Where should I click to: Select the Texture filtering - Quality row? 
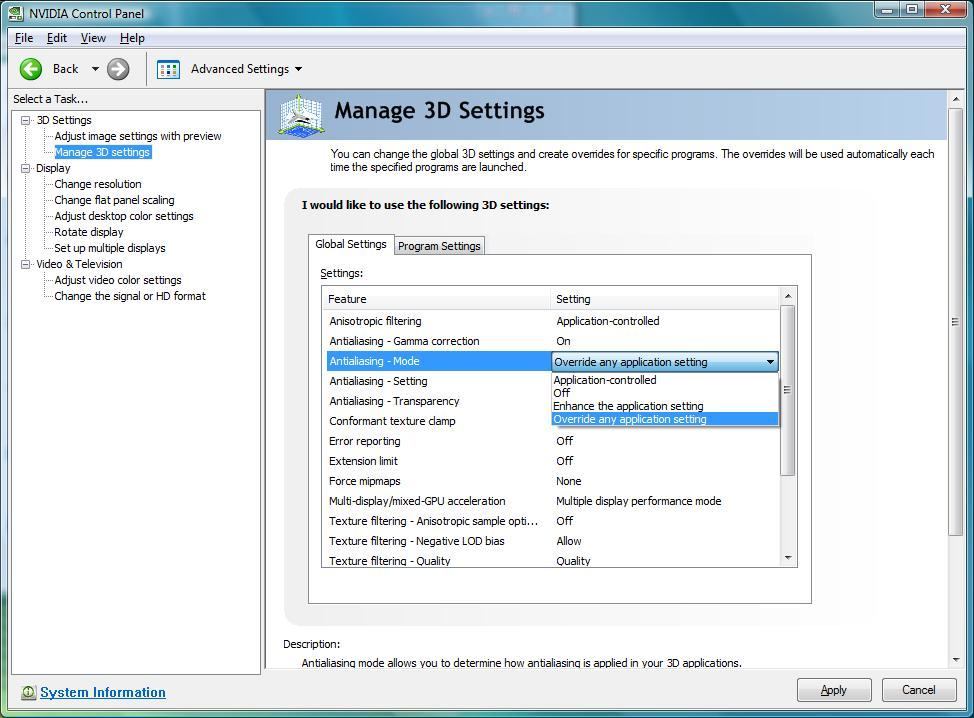[x=552, y=560]
